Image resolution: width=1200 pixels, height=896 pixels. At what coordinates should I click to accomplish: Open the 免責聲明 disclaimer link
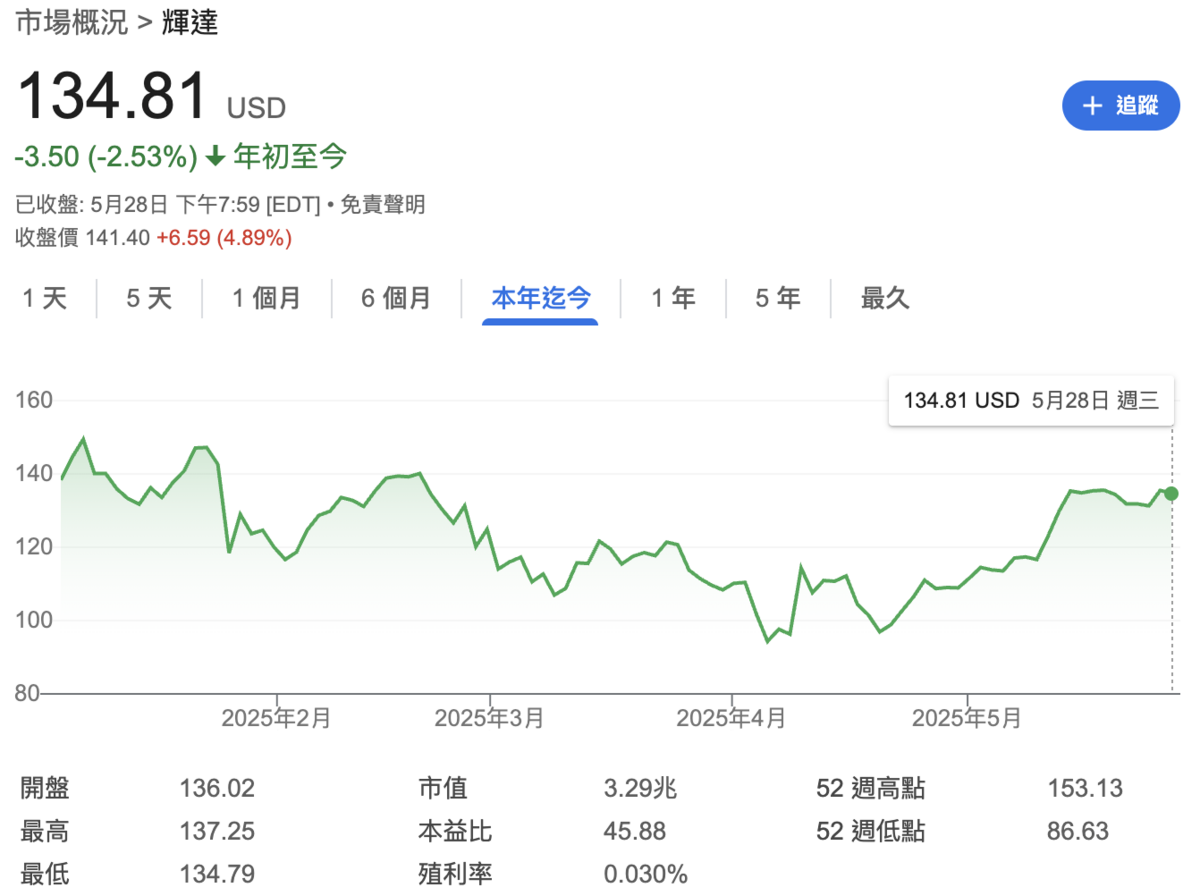point(384,204)
